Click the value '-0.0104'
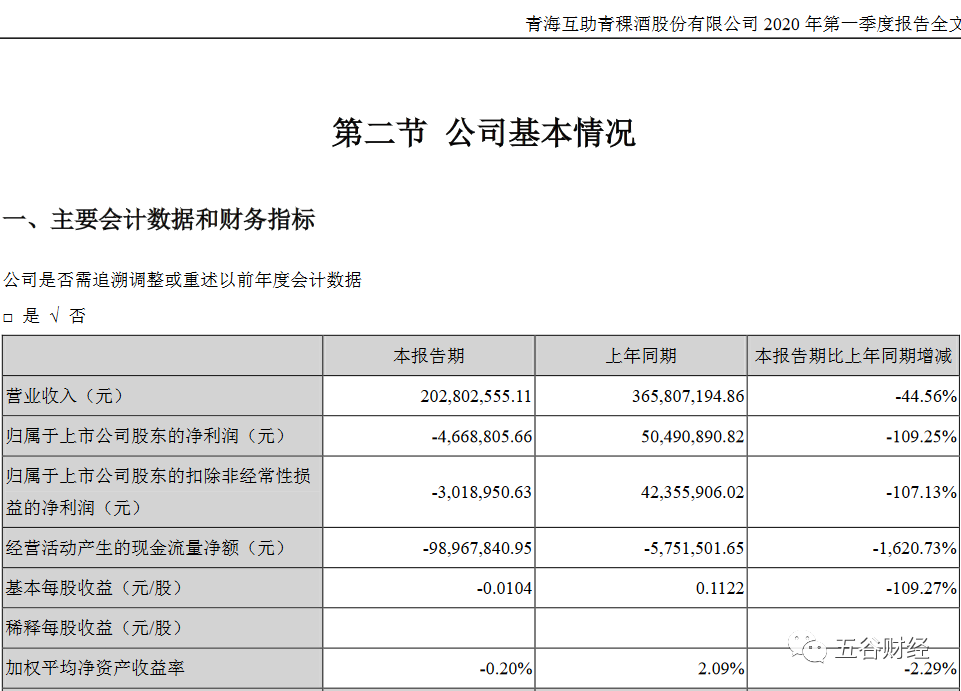Image resolution: width=961 pixels, height=691 pixels. pyautogui.click(x=504, y=589)
